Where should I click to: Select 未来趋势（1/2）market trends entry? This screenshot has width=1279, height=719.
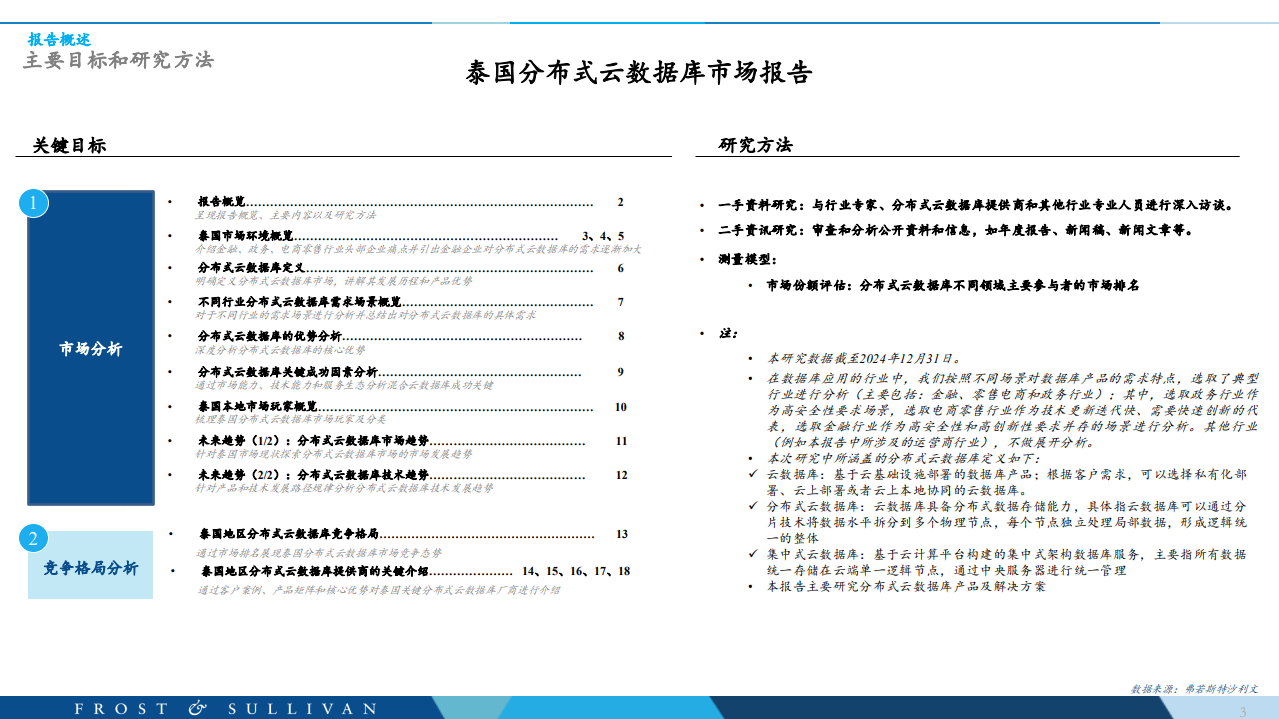[x=313, y=441]
